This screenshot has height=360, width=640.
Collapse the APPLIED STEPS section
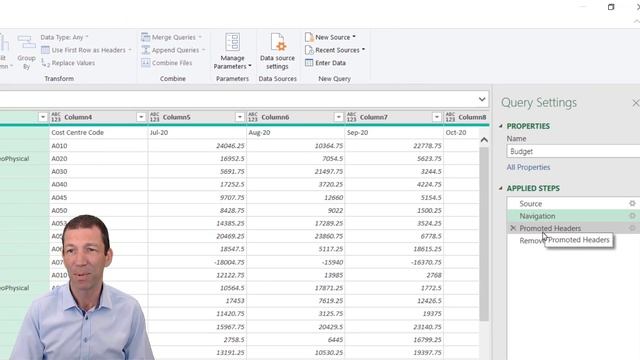(501, 188)
